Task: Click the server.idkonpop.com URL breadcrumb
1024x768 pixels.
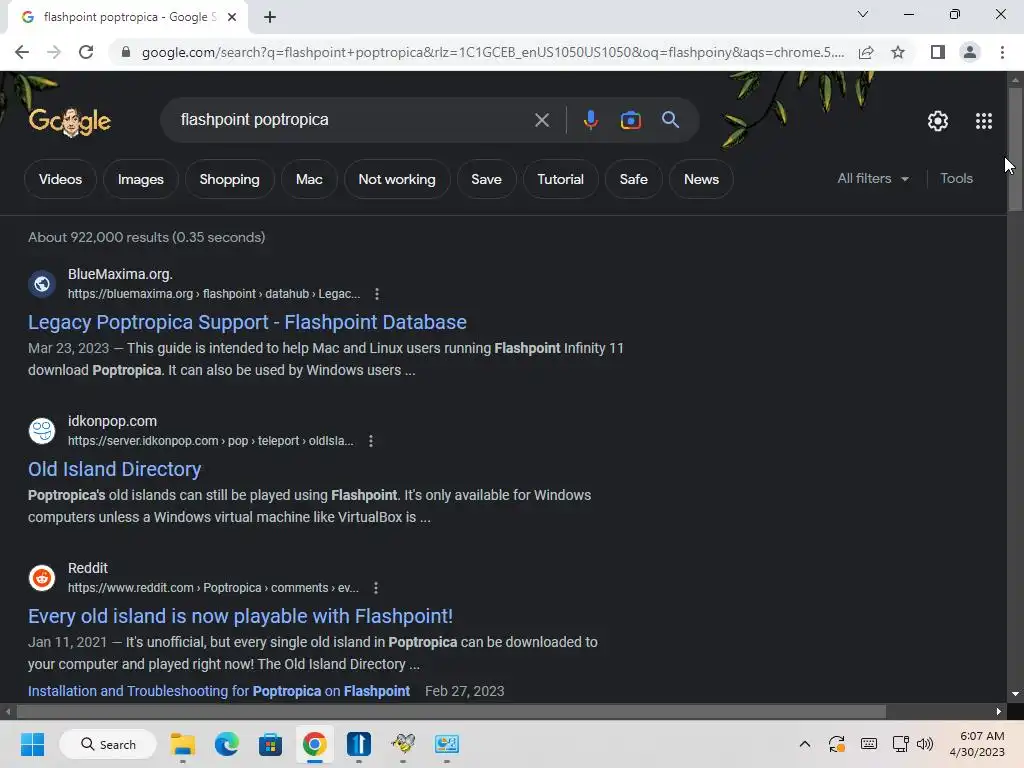Action: click(210, 441)
